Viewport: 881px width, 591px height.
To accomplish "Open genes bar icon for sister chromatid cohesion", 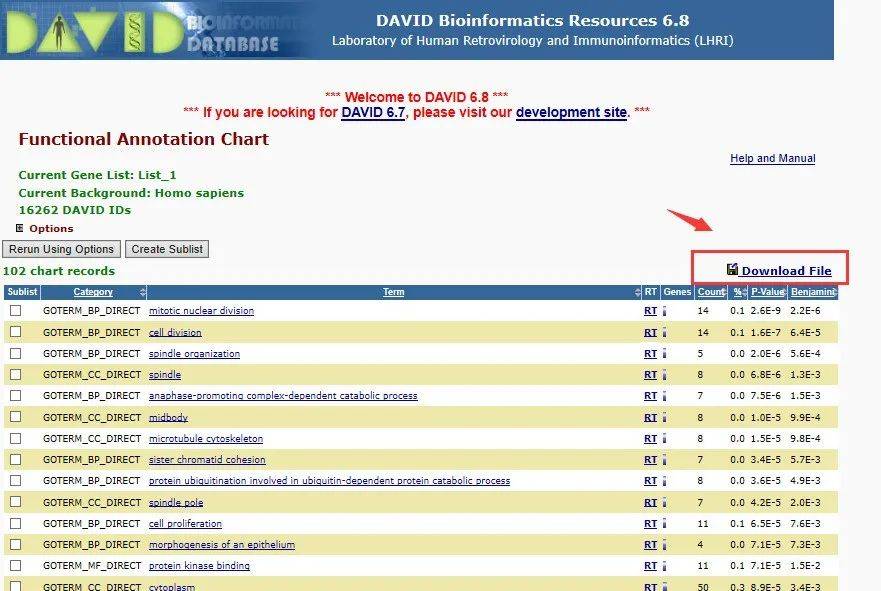I will coord(665,460).
